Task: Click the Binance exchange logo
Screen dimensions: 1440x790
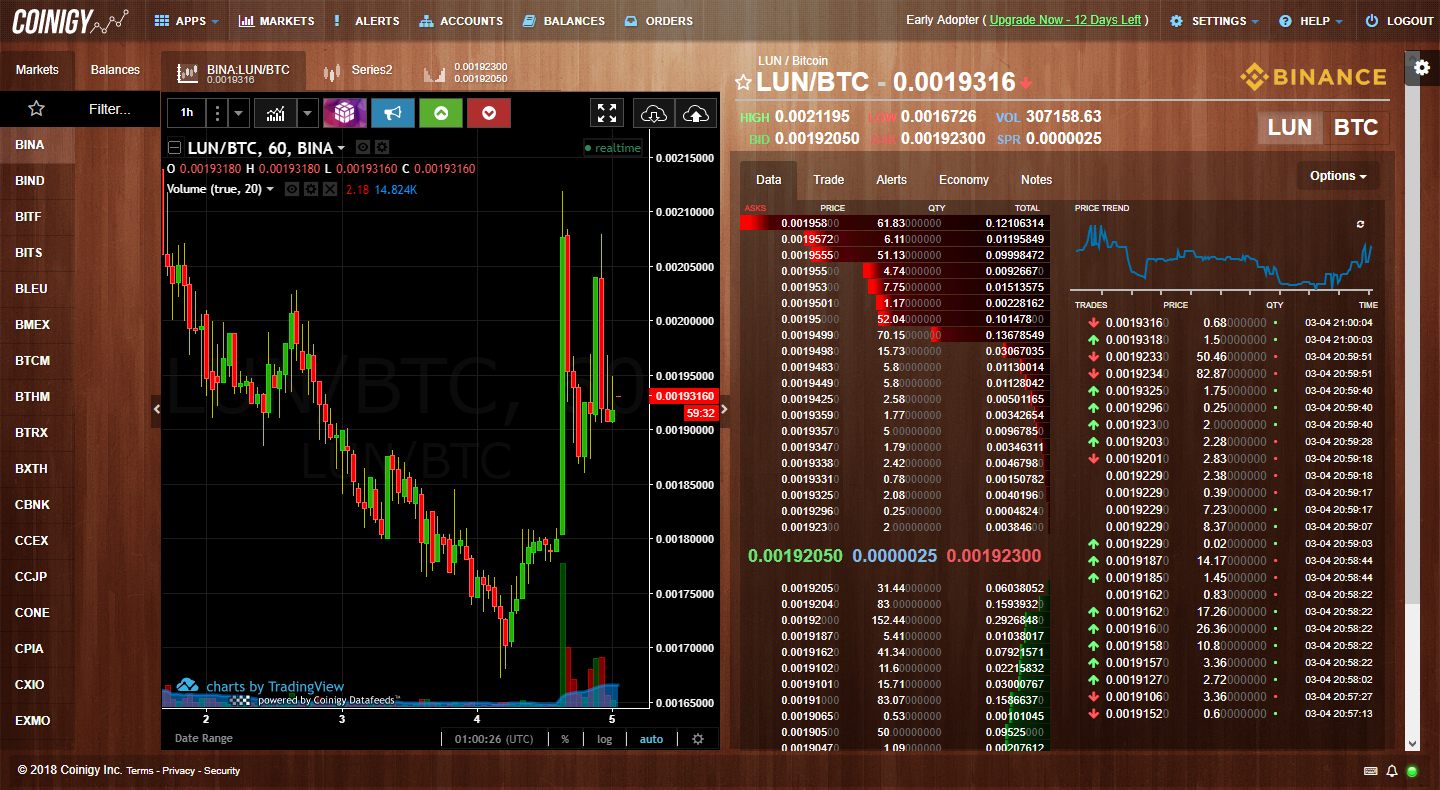Action: [1313, 76]
